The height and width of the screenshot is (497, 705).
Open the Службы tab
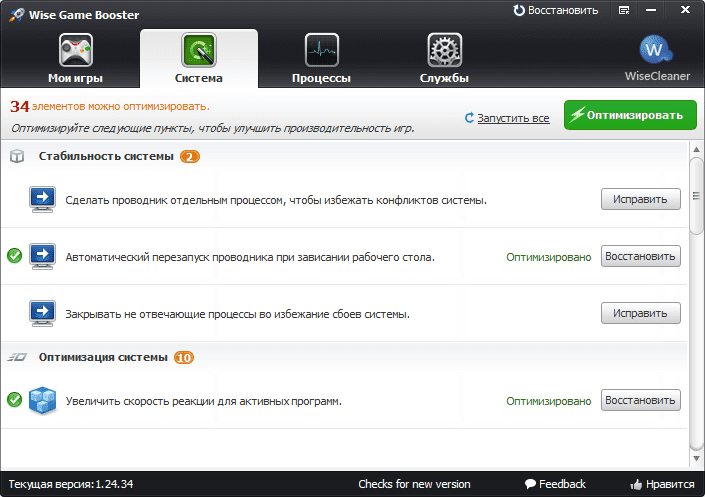pos(444,58)
